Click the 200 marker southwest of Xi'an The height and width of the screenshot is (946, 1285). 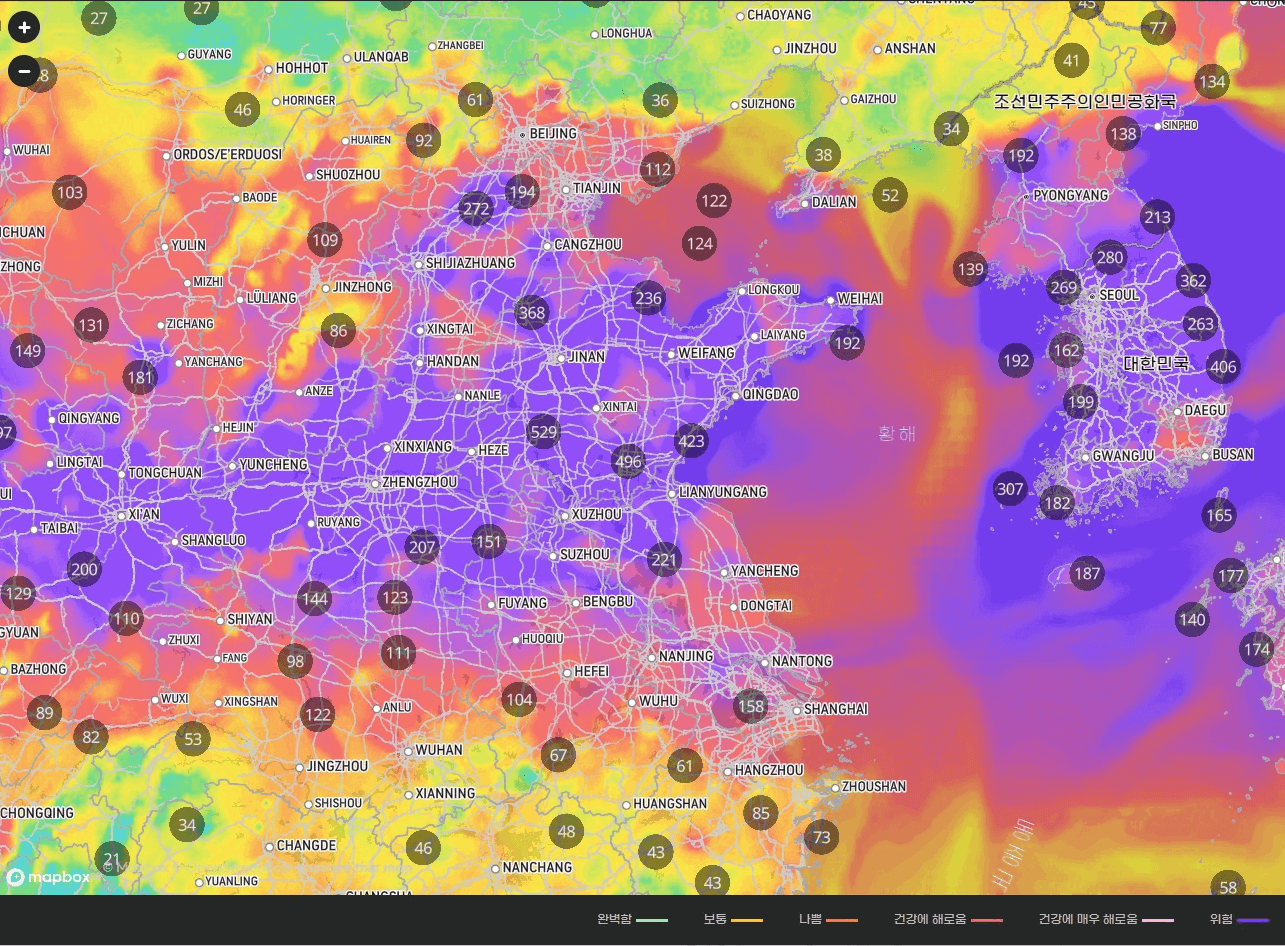pos(84,570)
